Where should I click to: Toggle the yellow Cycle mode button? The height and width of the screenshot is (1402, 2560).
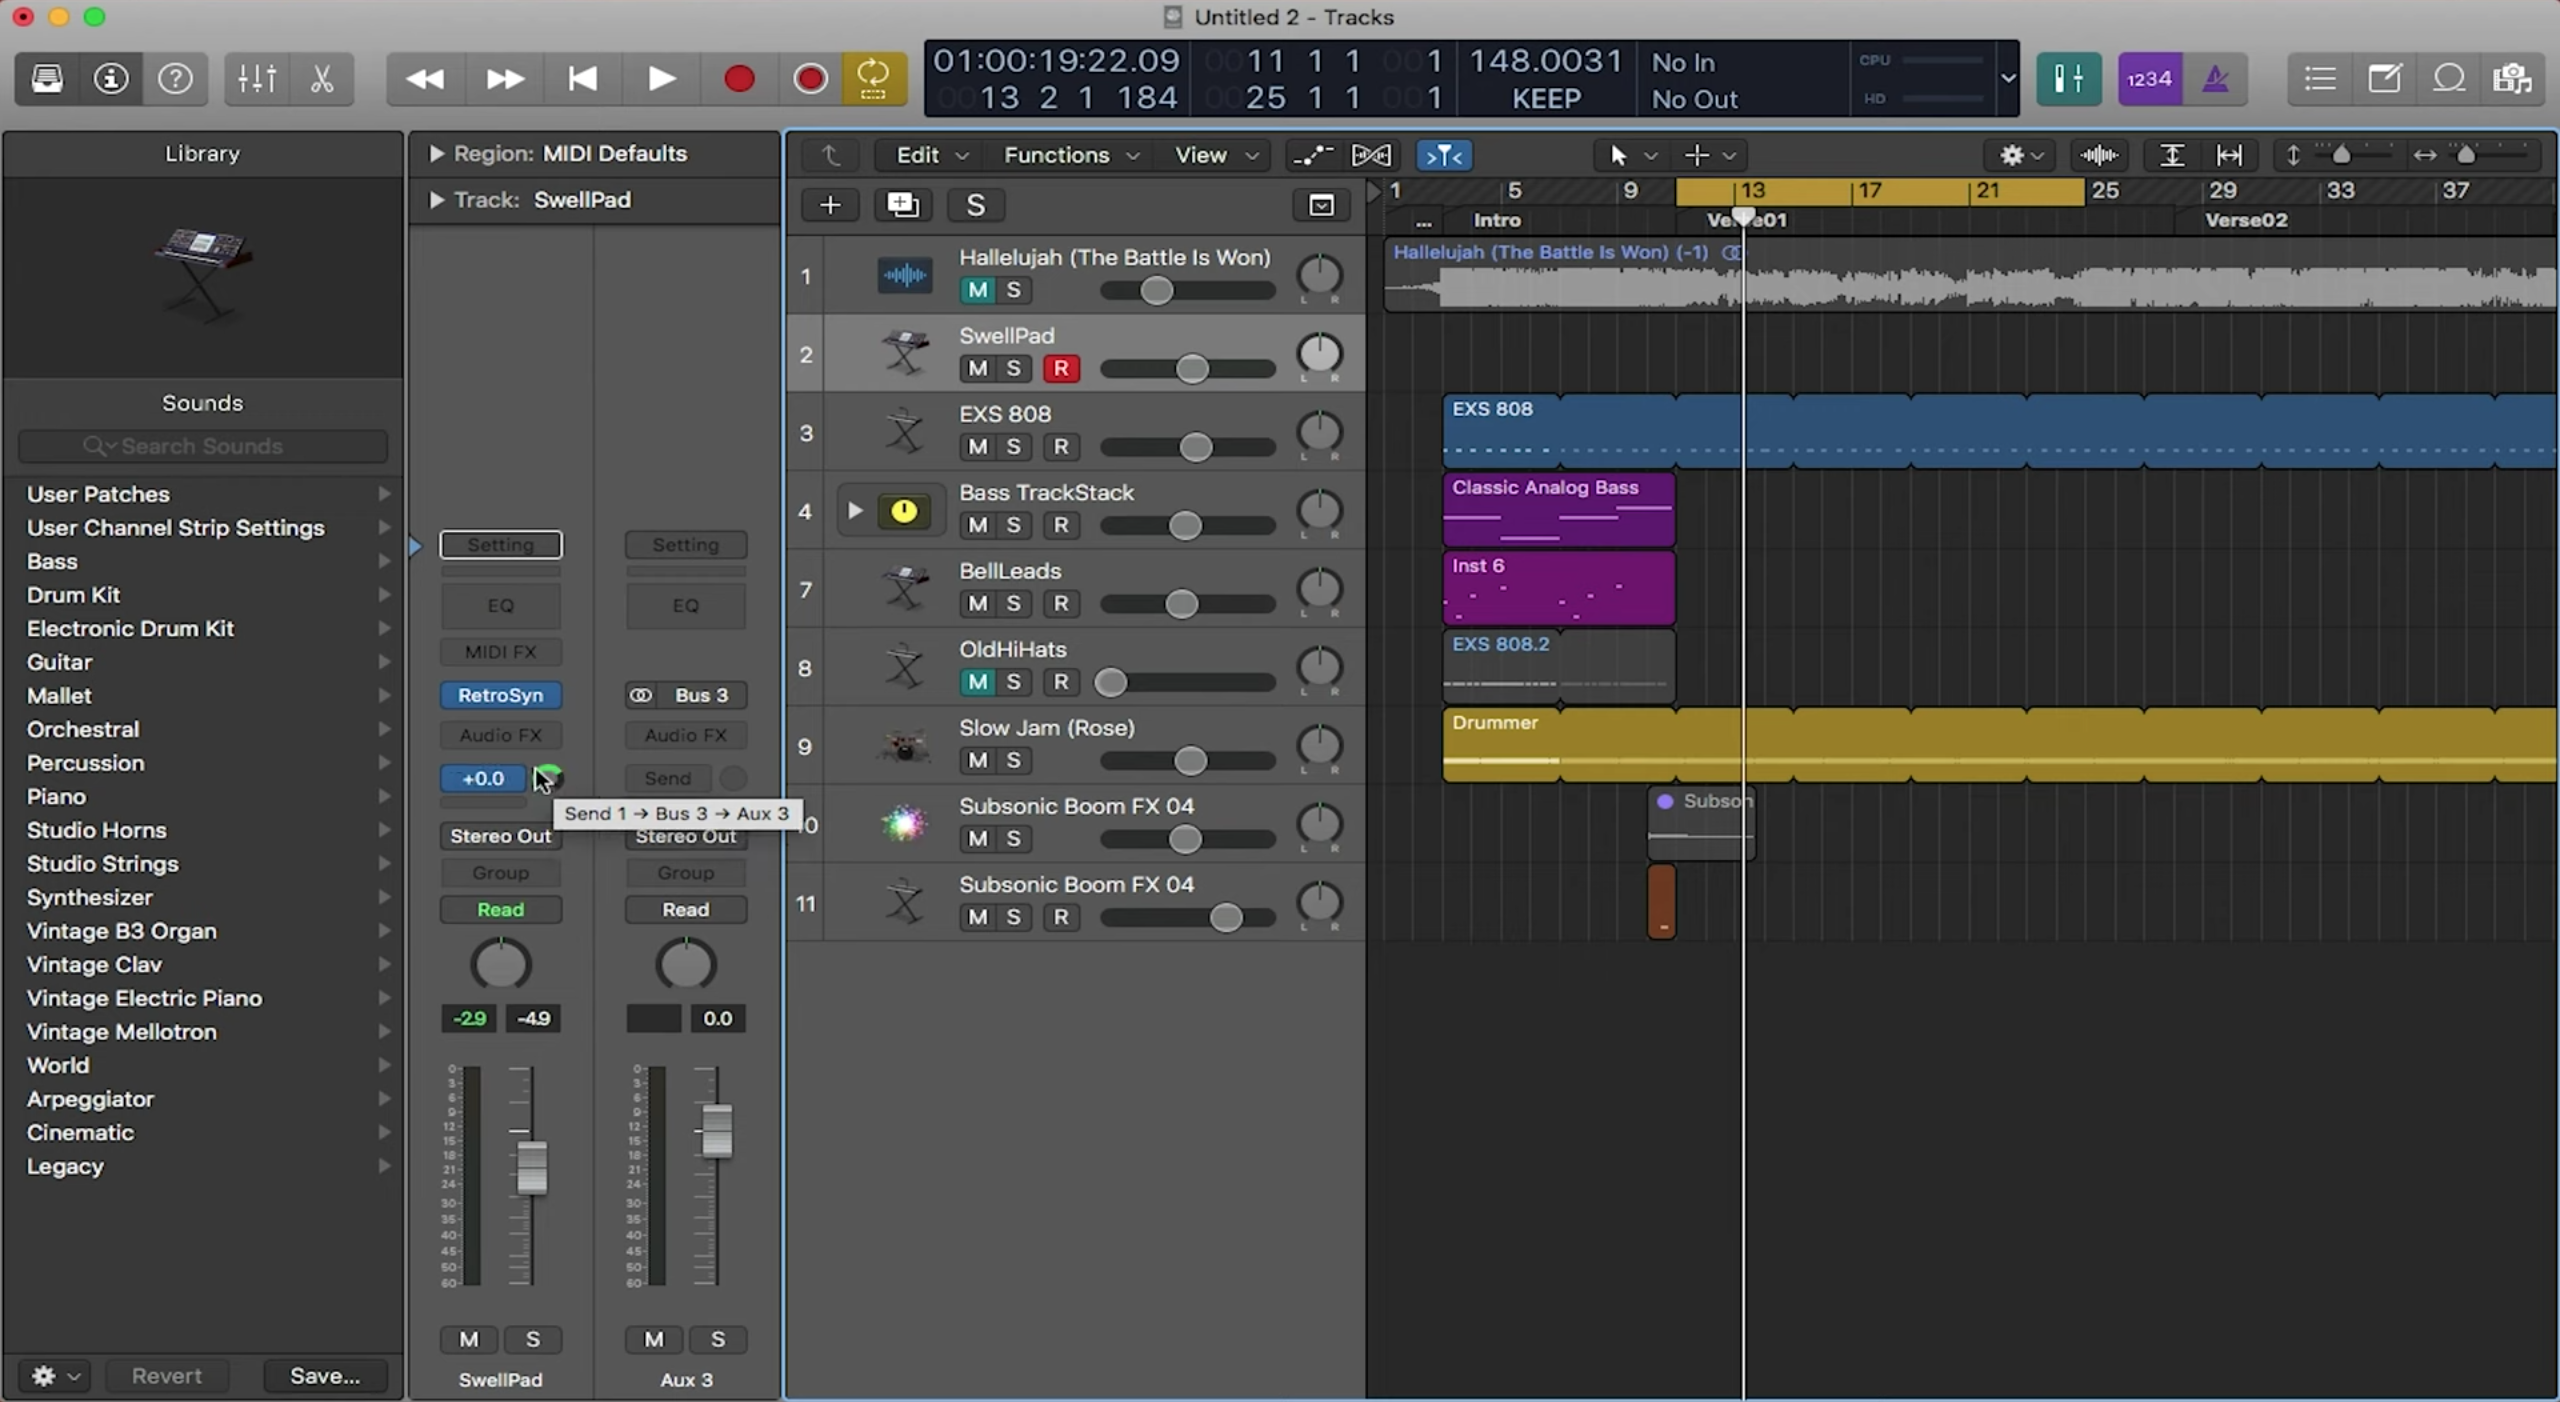point(873,78)
